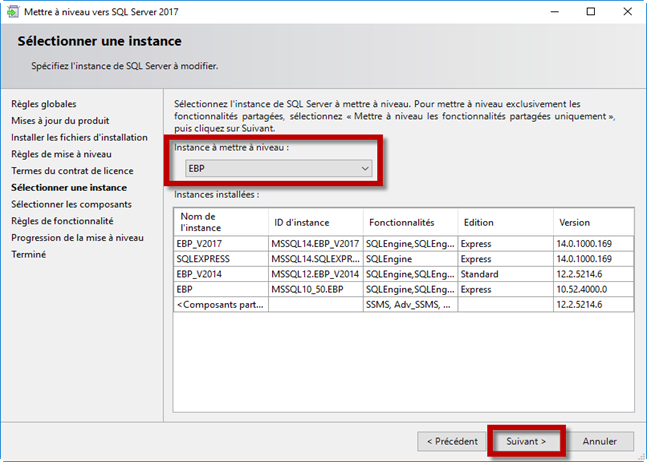Viewport: 647px width, 462px height.
Task: Click the Annuler button
Action: 599,441
